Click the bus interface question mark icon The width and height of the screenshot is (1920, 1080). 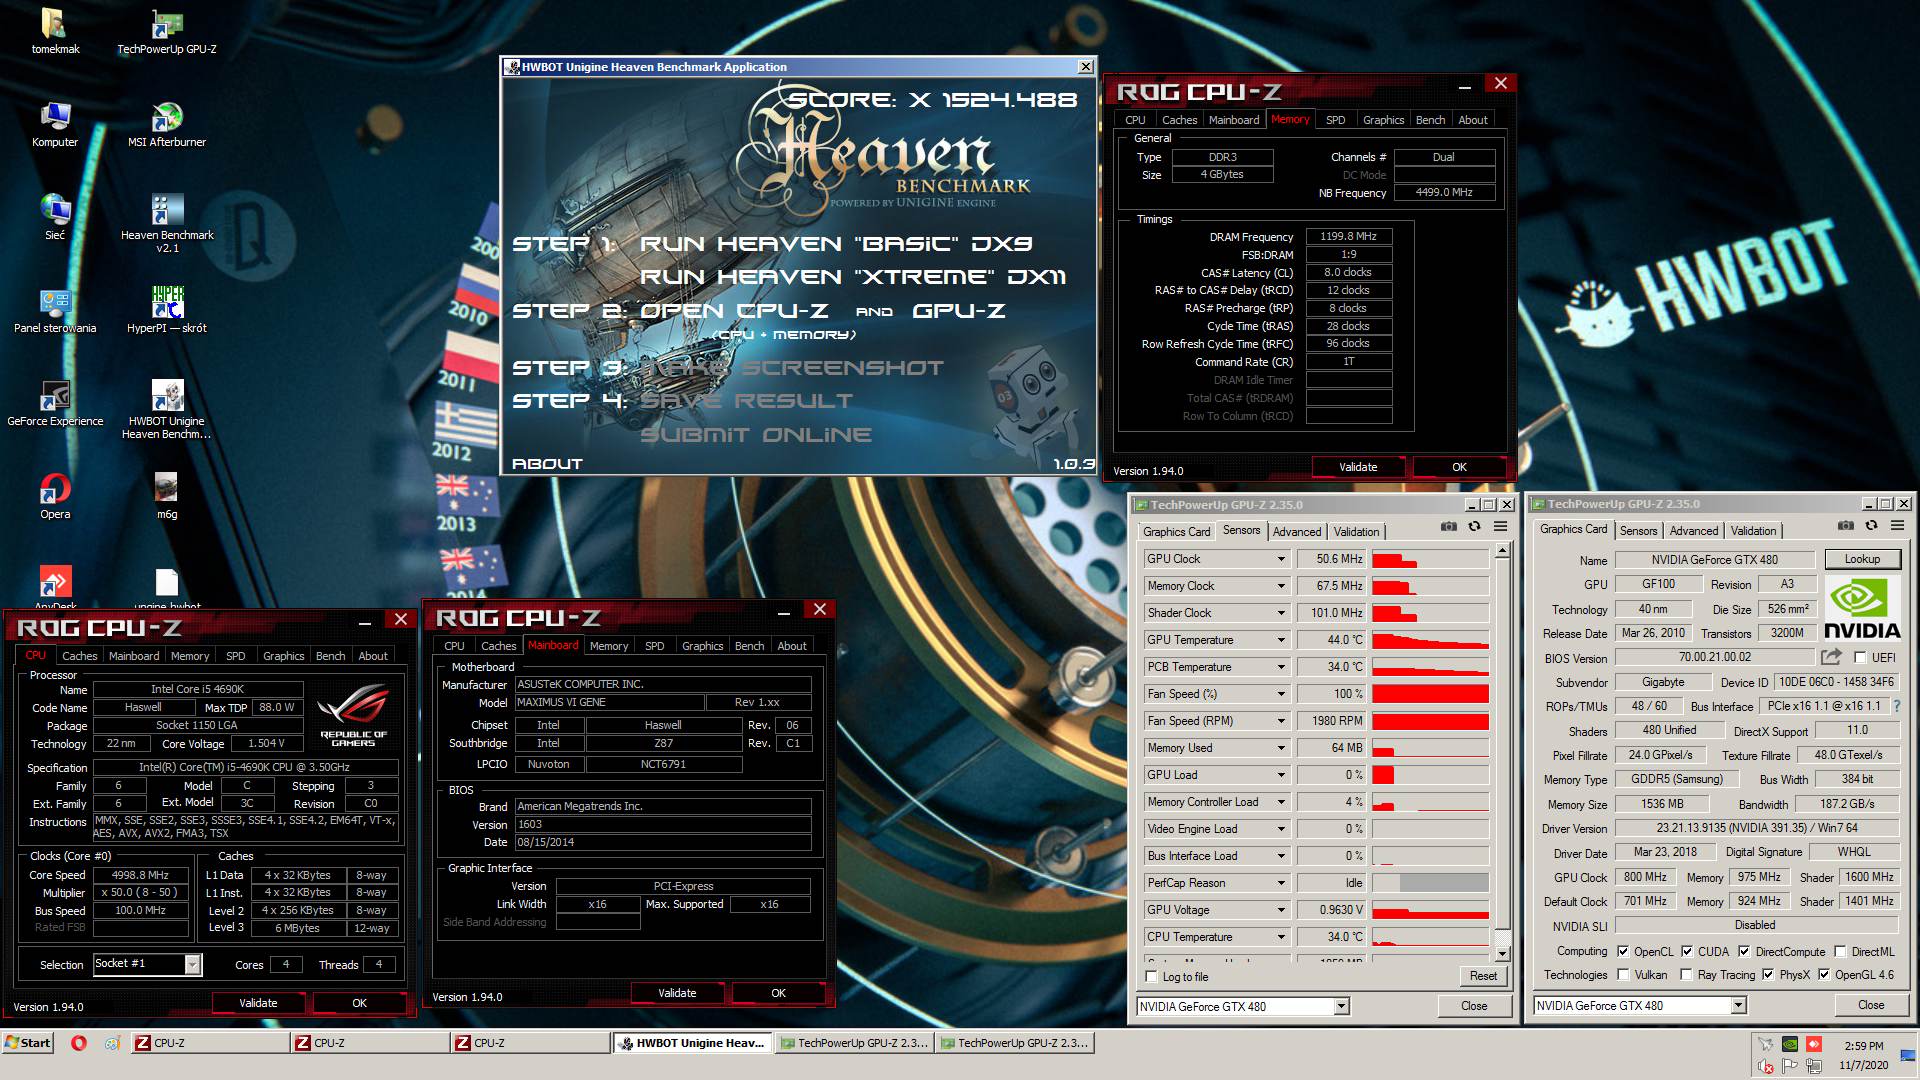pos(1896,706)
